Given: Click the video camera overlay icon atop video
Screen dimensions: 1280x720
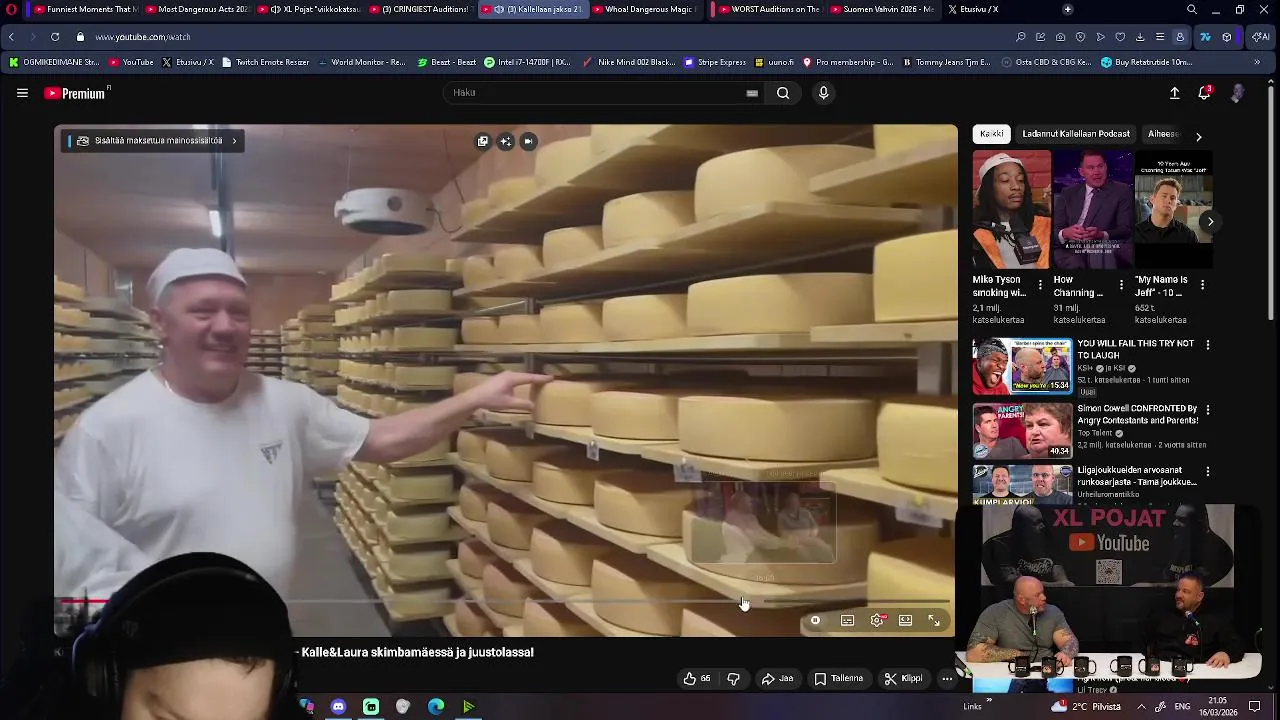Looking at the screenshot, I should click(528, 142).
